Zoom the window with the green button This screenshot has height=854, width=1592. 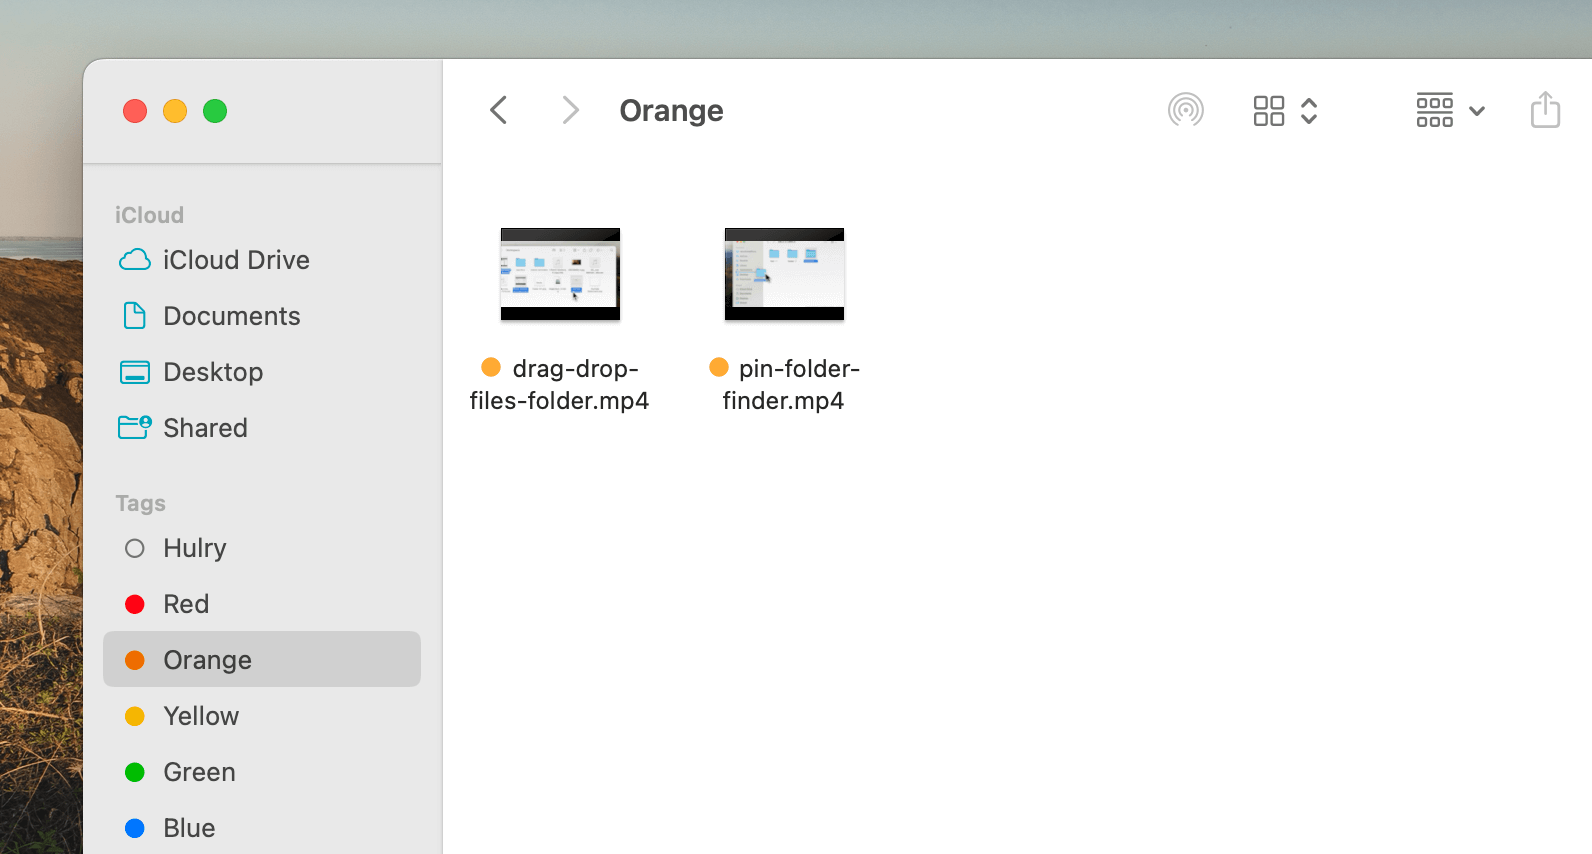coord(215,111)
